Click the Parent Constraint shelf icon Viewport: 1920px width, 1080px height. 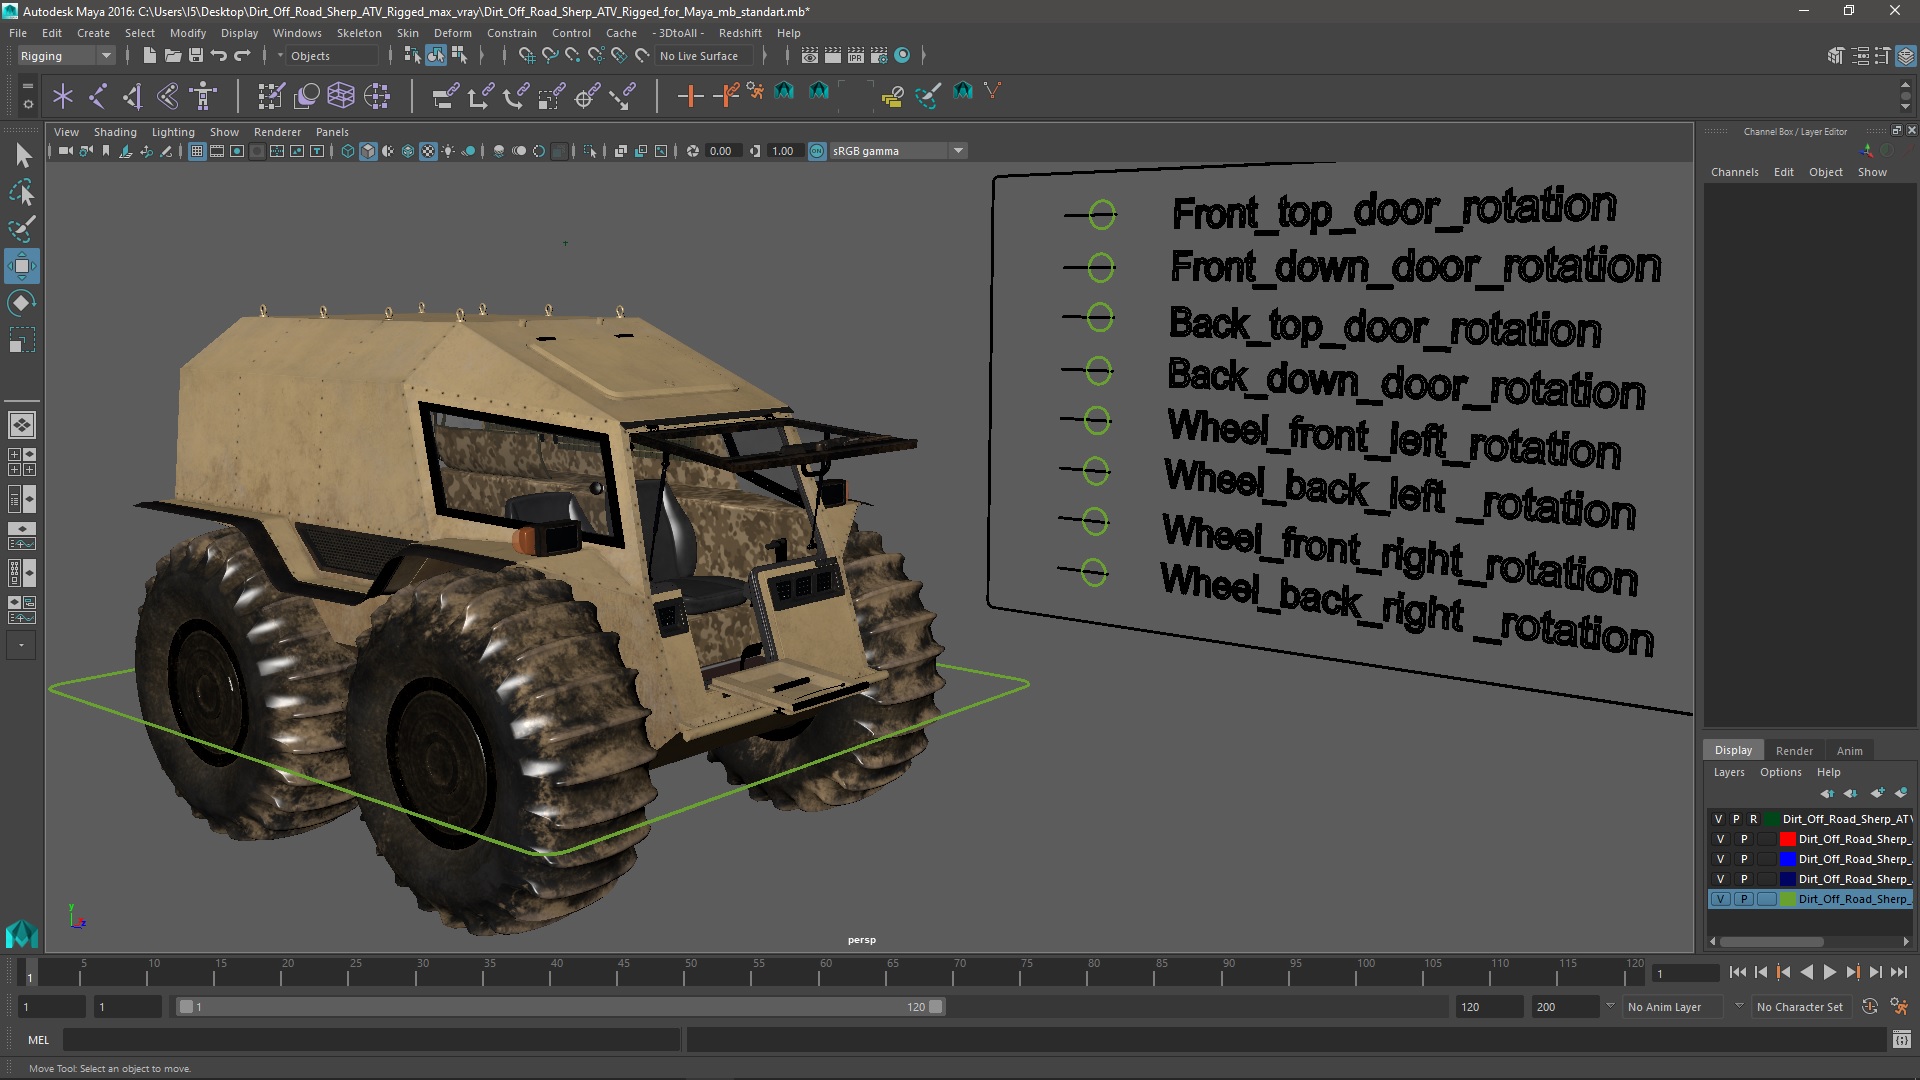445,96
